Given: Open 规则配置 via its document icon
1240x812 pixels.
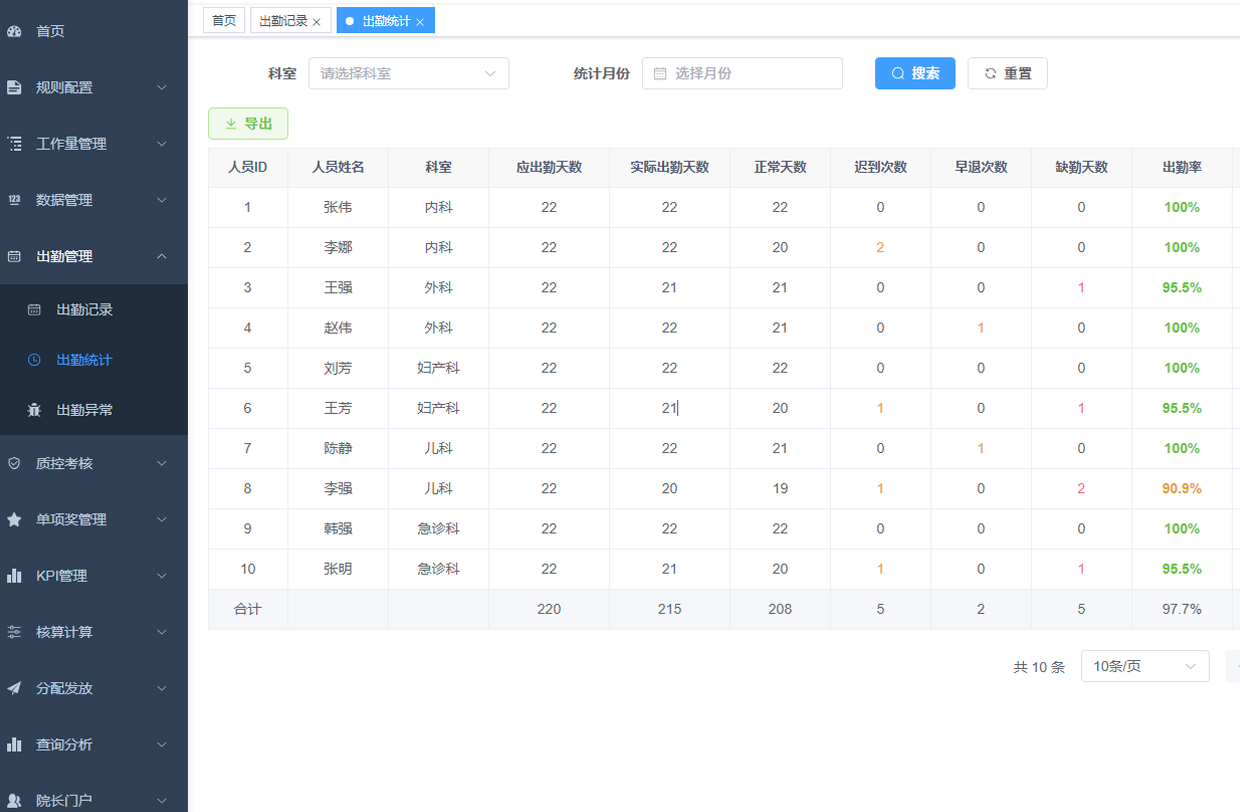Looking at the screenshot, I should click(x=14, y=87).
